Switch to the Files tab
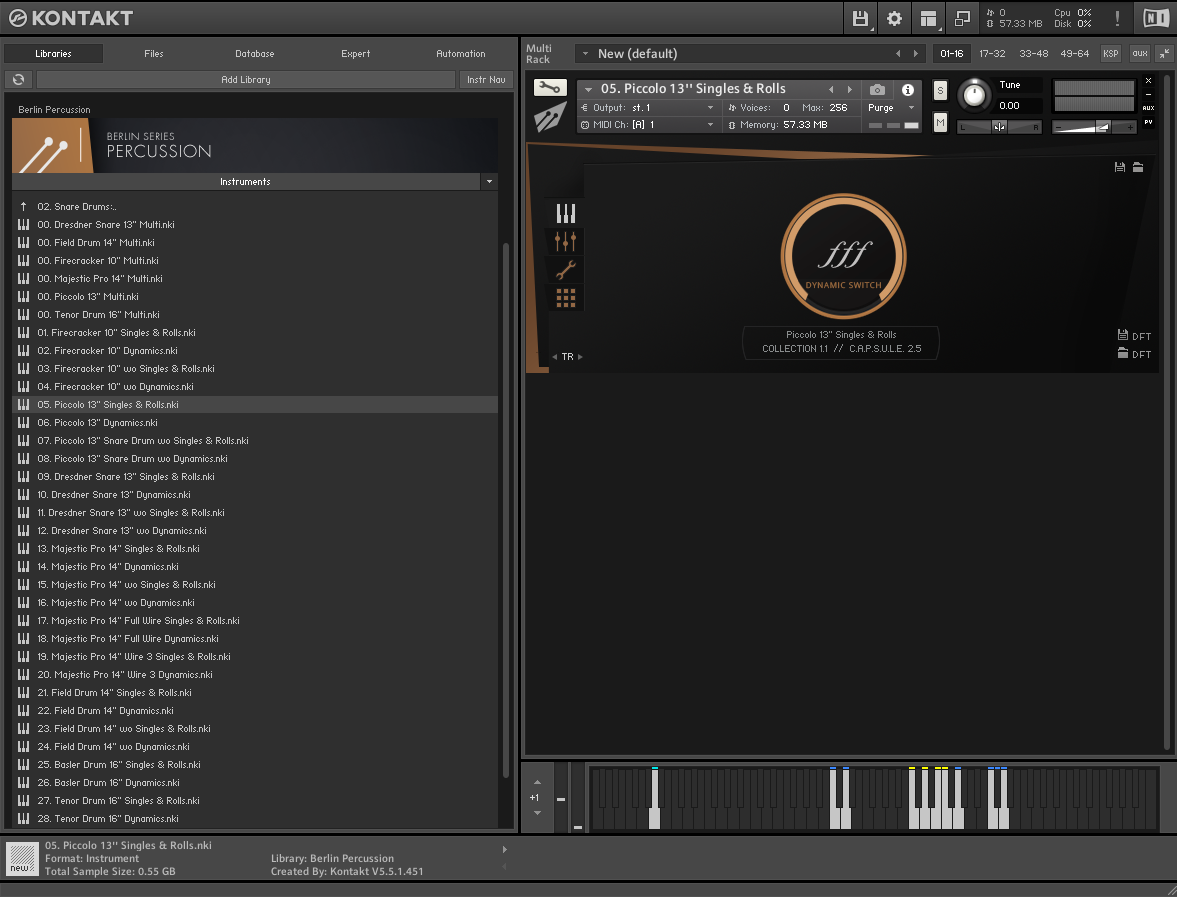 [x=154, y=53]
